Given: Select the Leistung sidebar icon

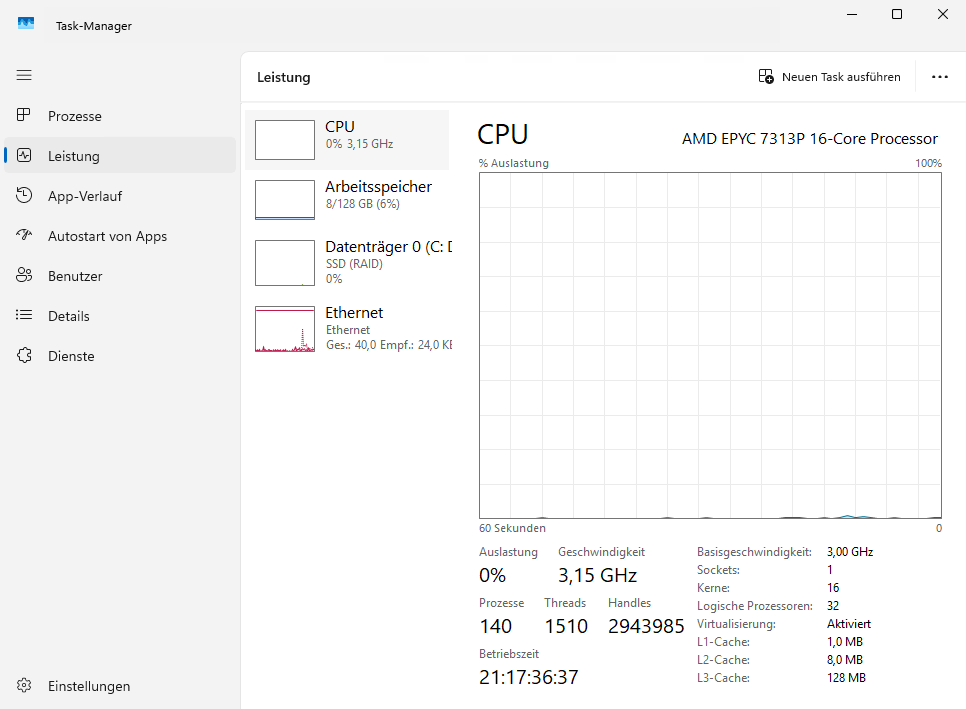Looking at the screenshot, I should tap(24, 156).
